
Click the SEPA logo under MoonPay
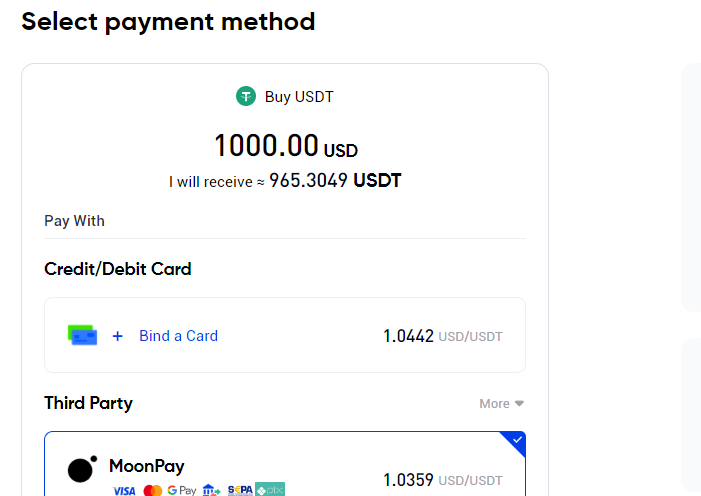click(240, 490)
